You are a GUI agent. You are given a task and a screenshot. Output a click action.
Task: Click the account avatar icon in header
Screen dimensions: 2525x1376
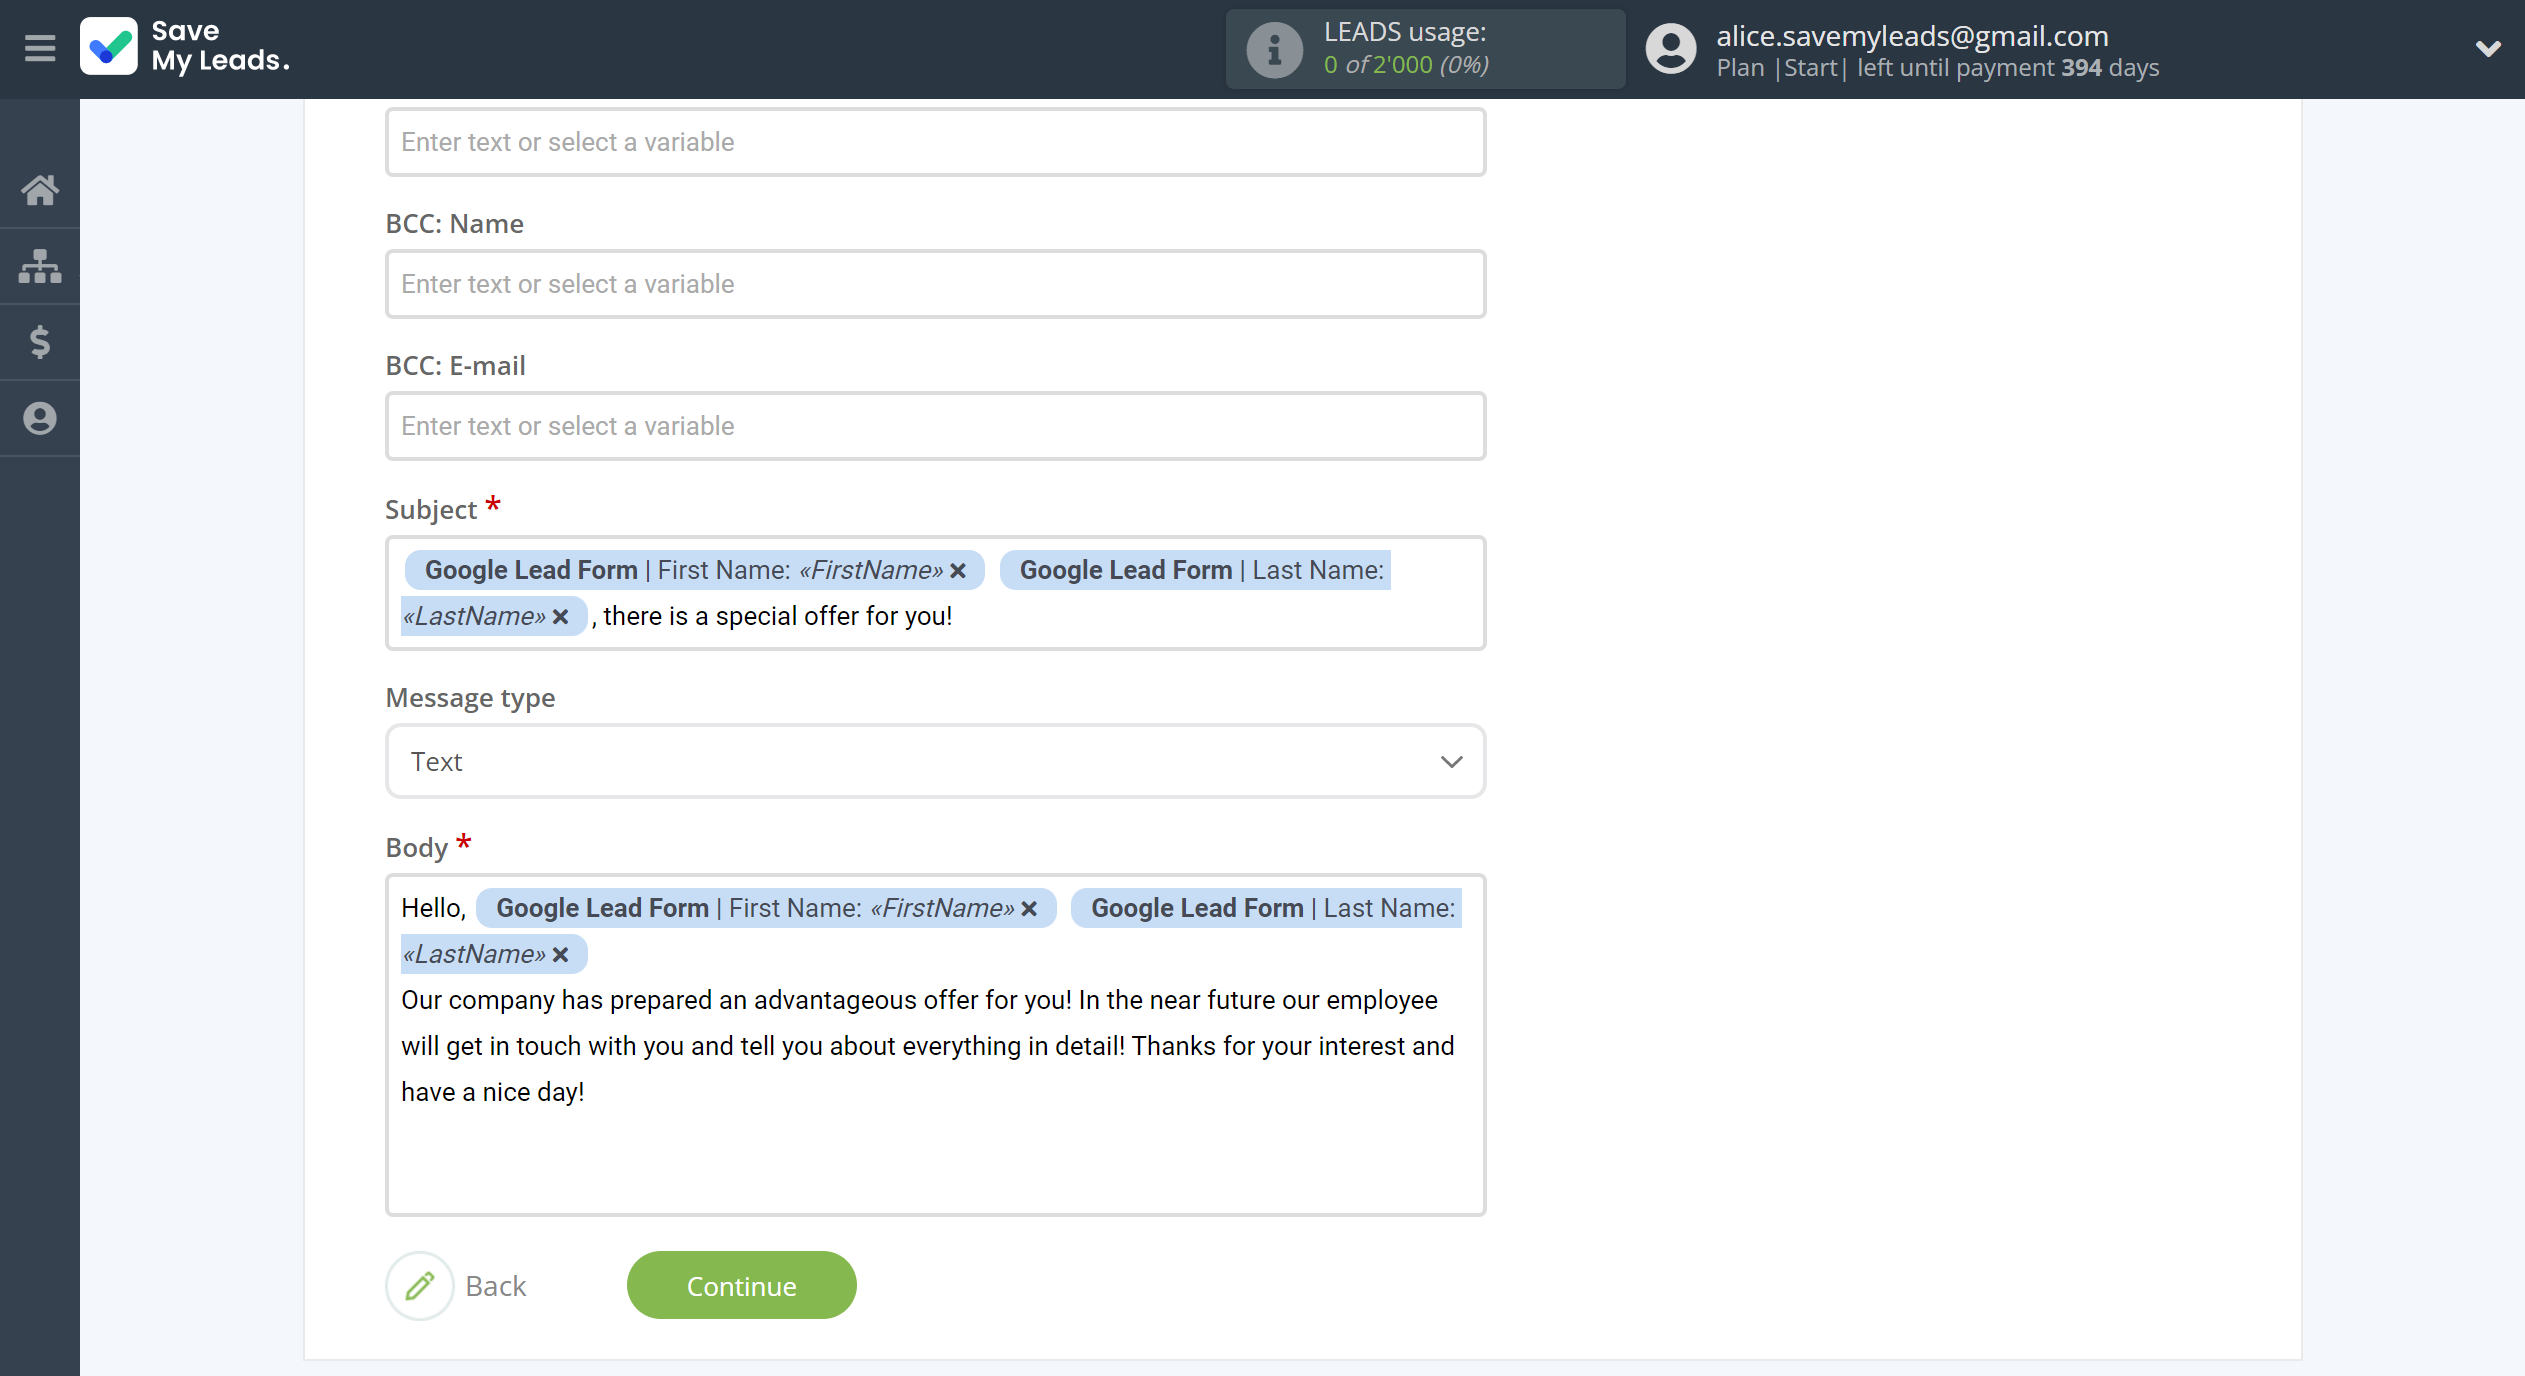1670,49
